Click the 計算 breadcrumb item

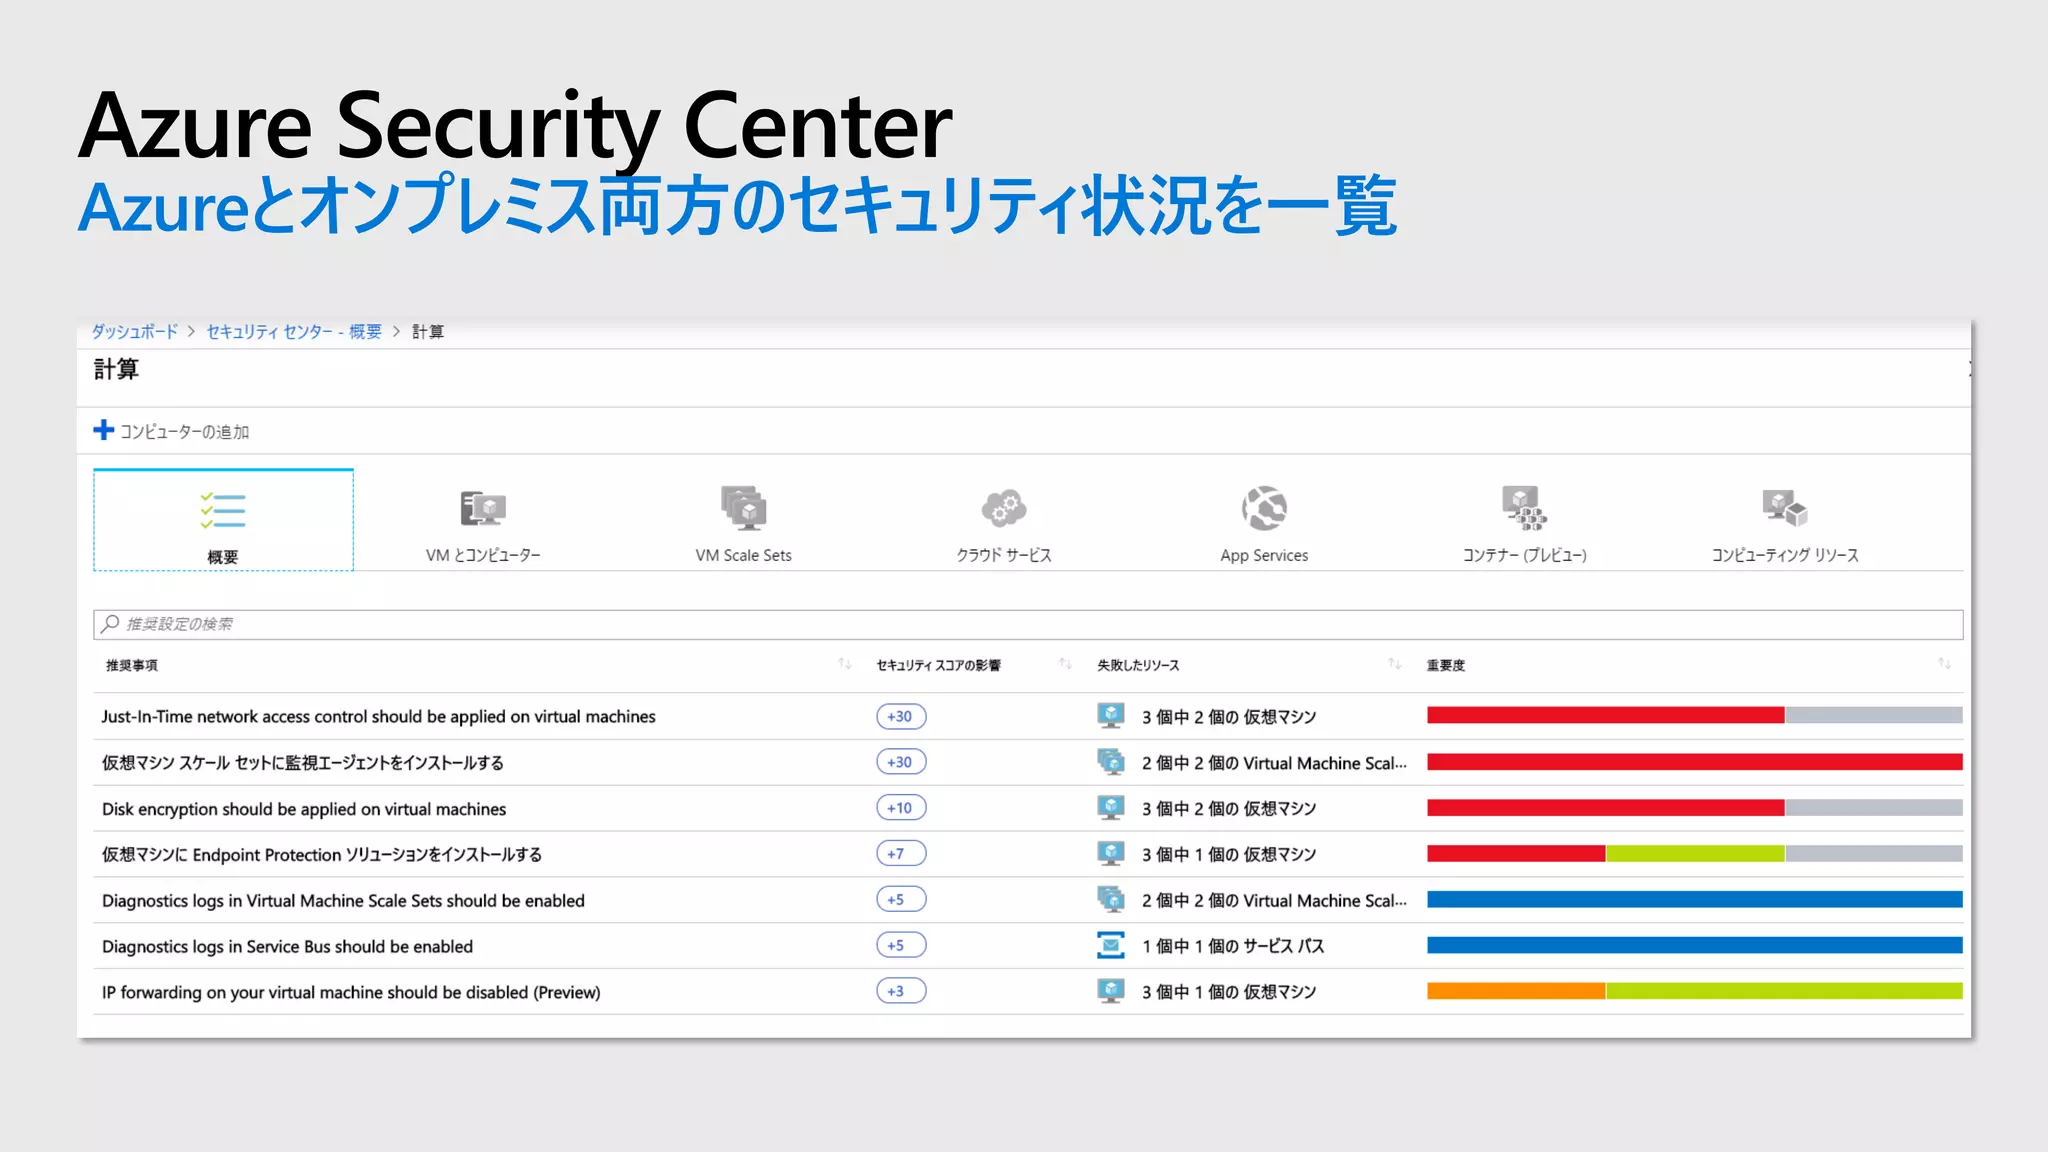click(428, 331)
